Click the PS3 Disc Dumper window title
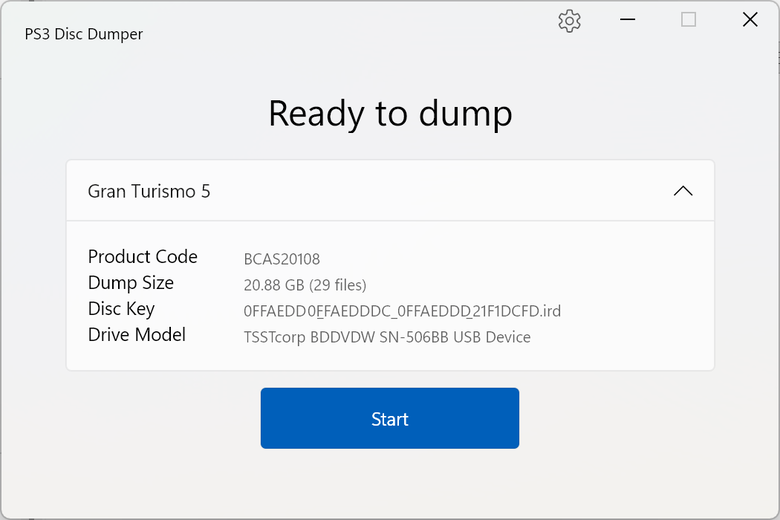The image size is (780, 520). click(84, 34)
